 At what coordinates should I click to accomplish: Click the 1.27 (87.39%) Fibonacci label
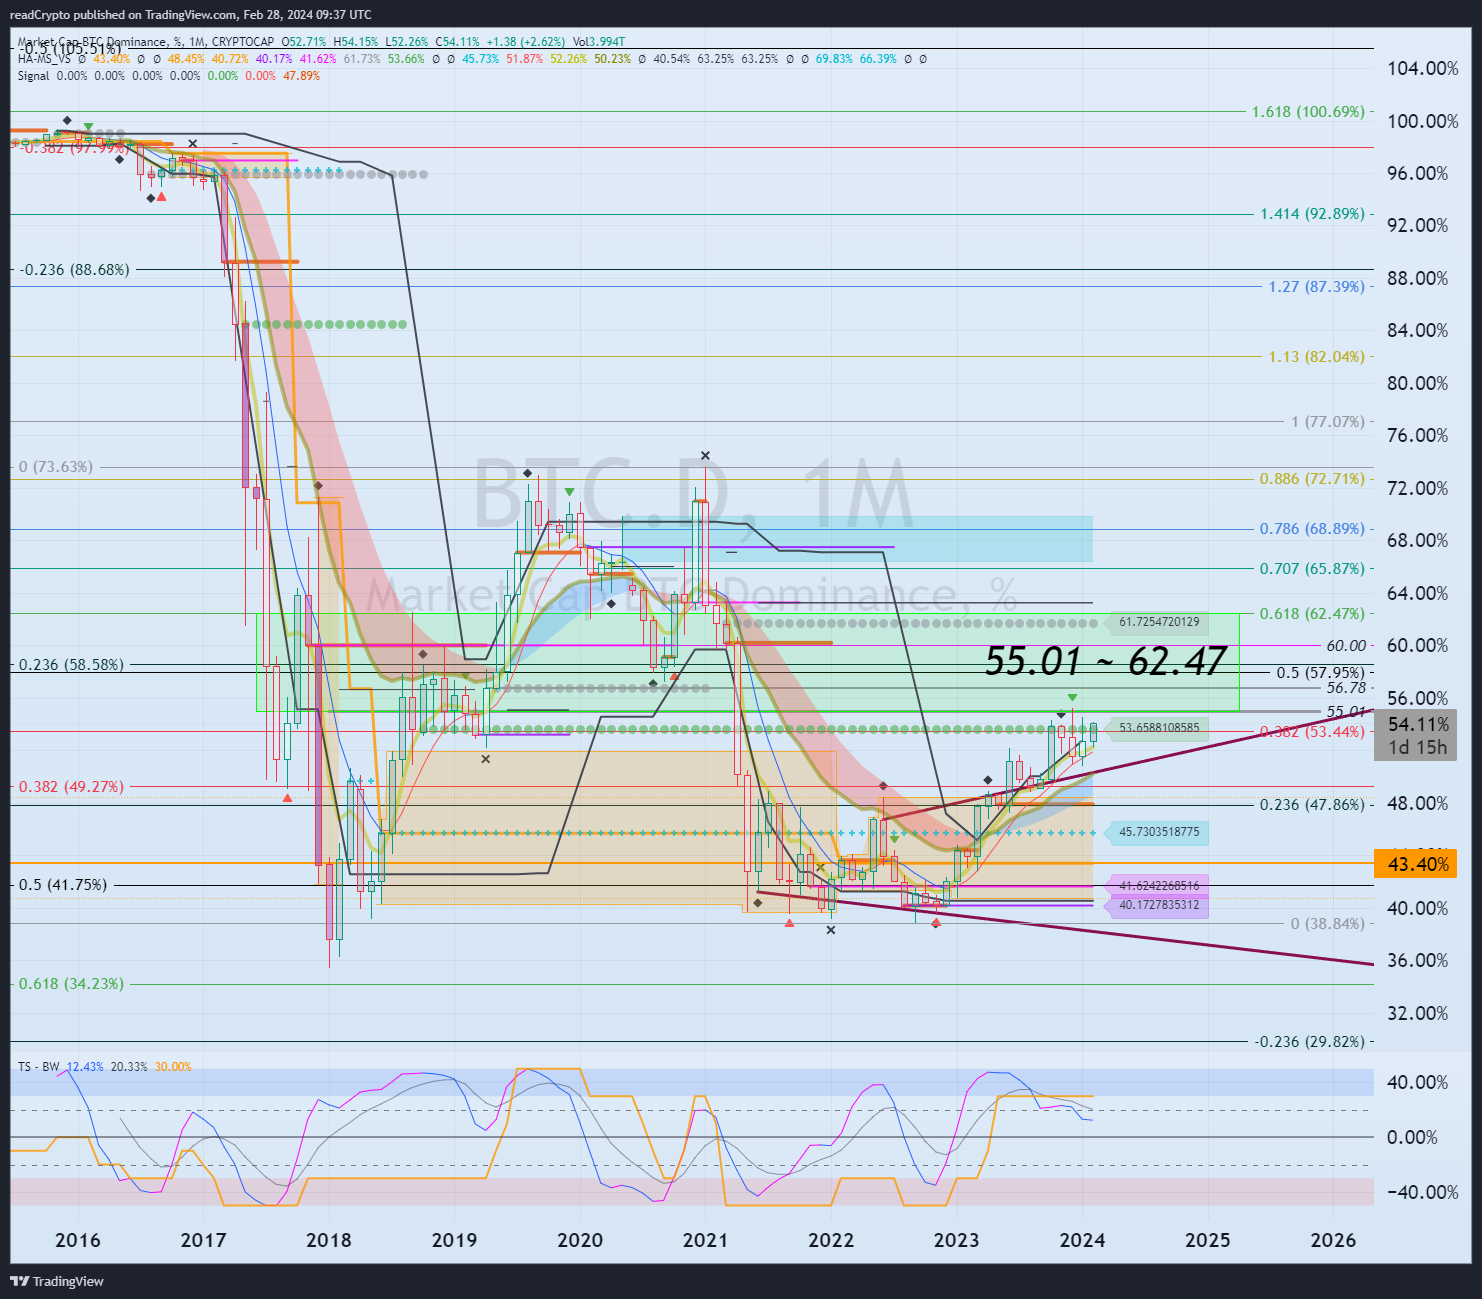point(1317,286)
